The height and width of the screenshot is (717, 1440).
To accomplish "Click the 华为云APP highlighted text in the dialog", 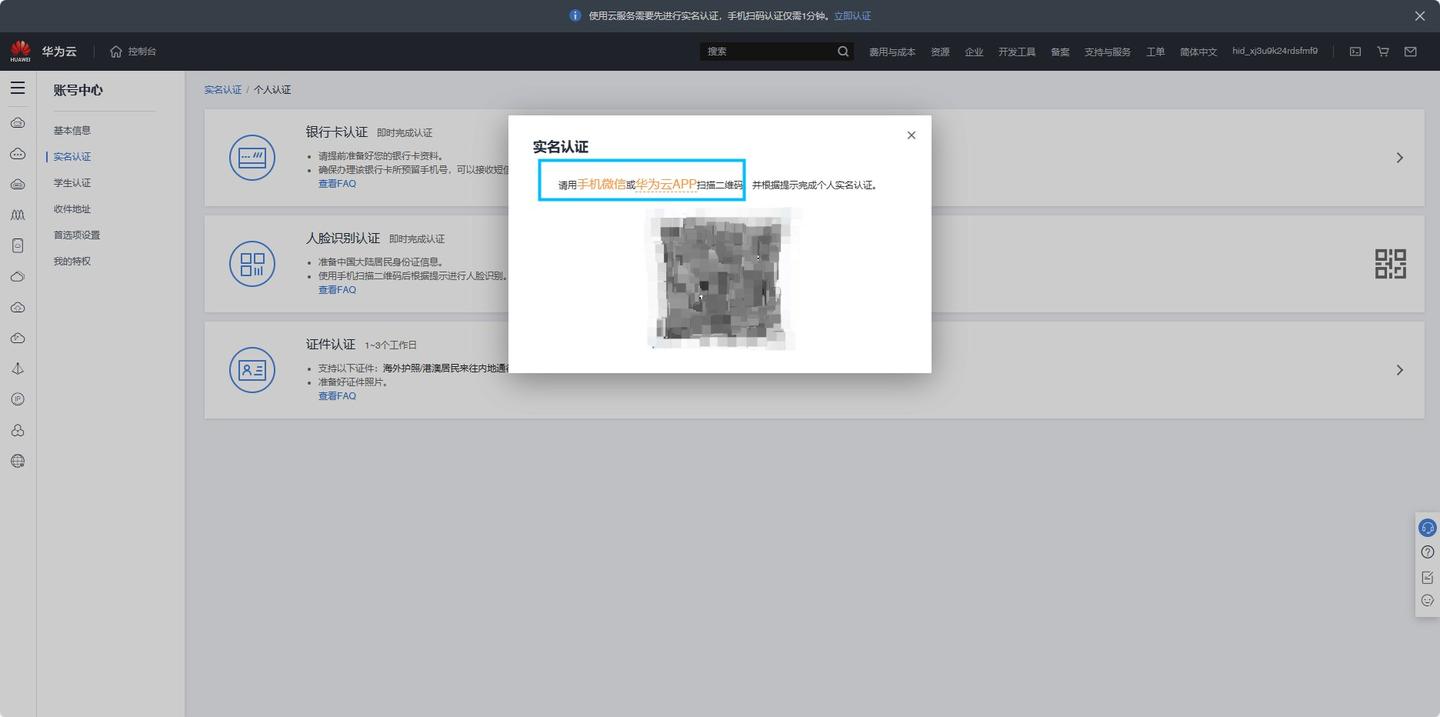I will (x=666, y=184).
